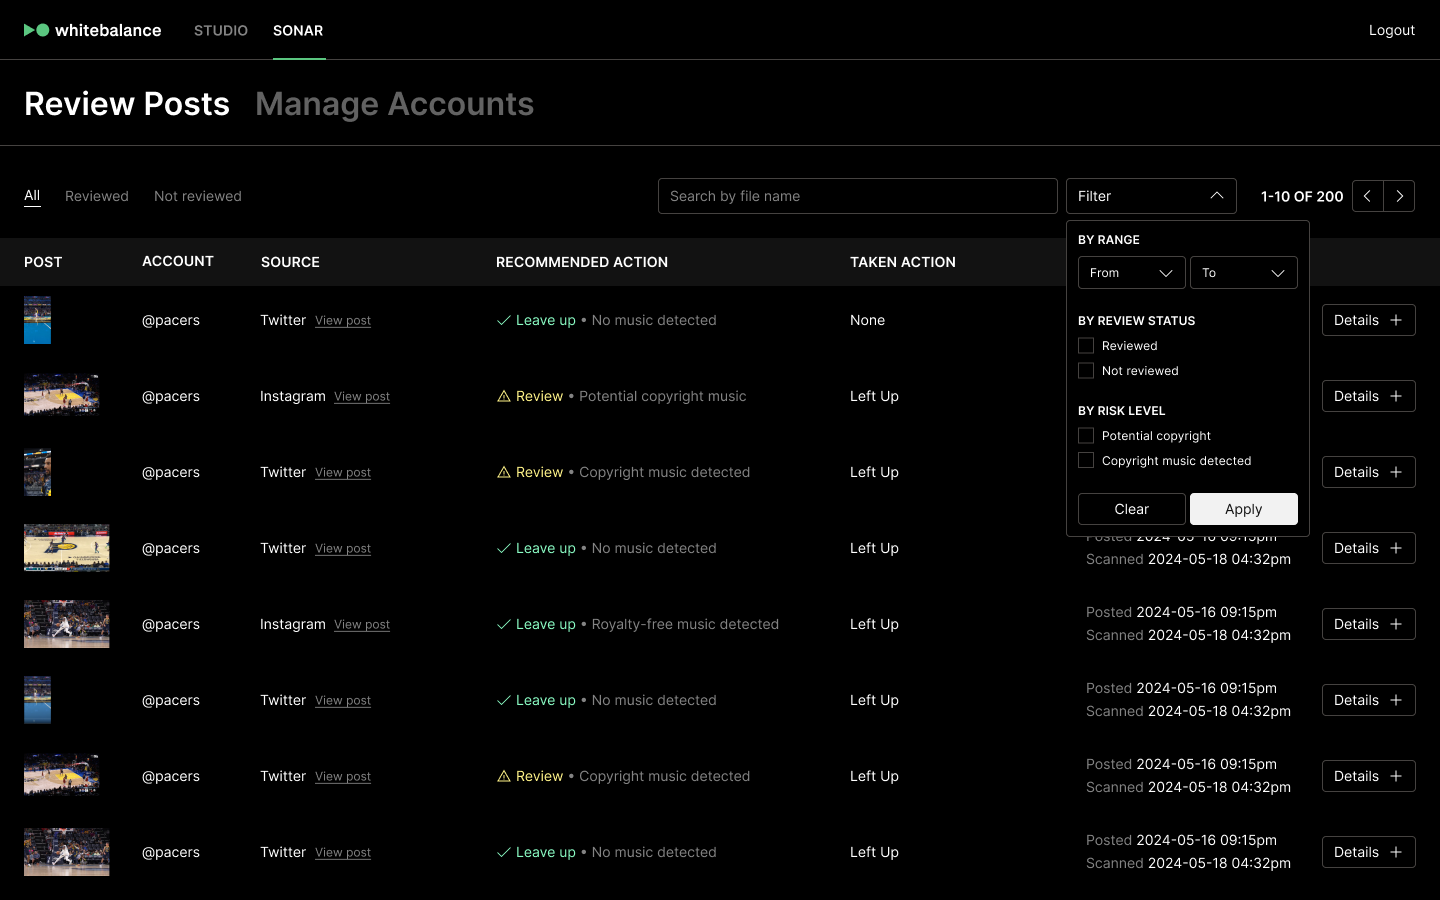Go to next page arrow

(1399, 196)
